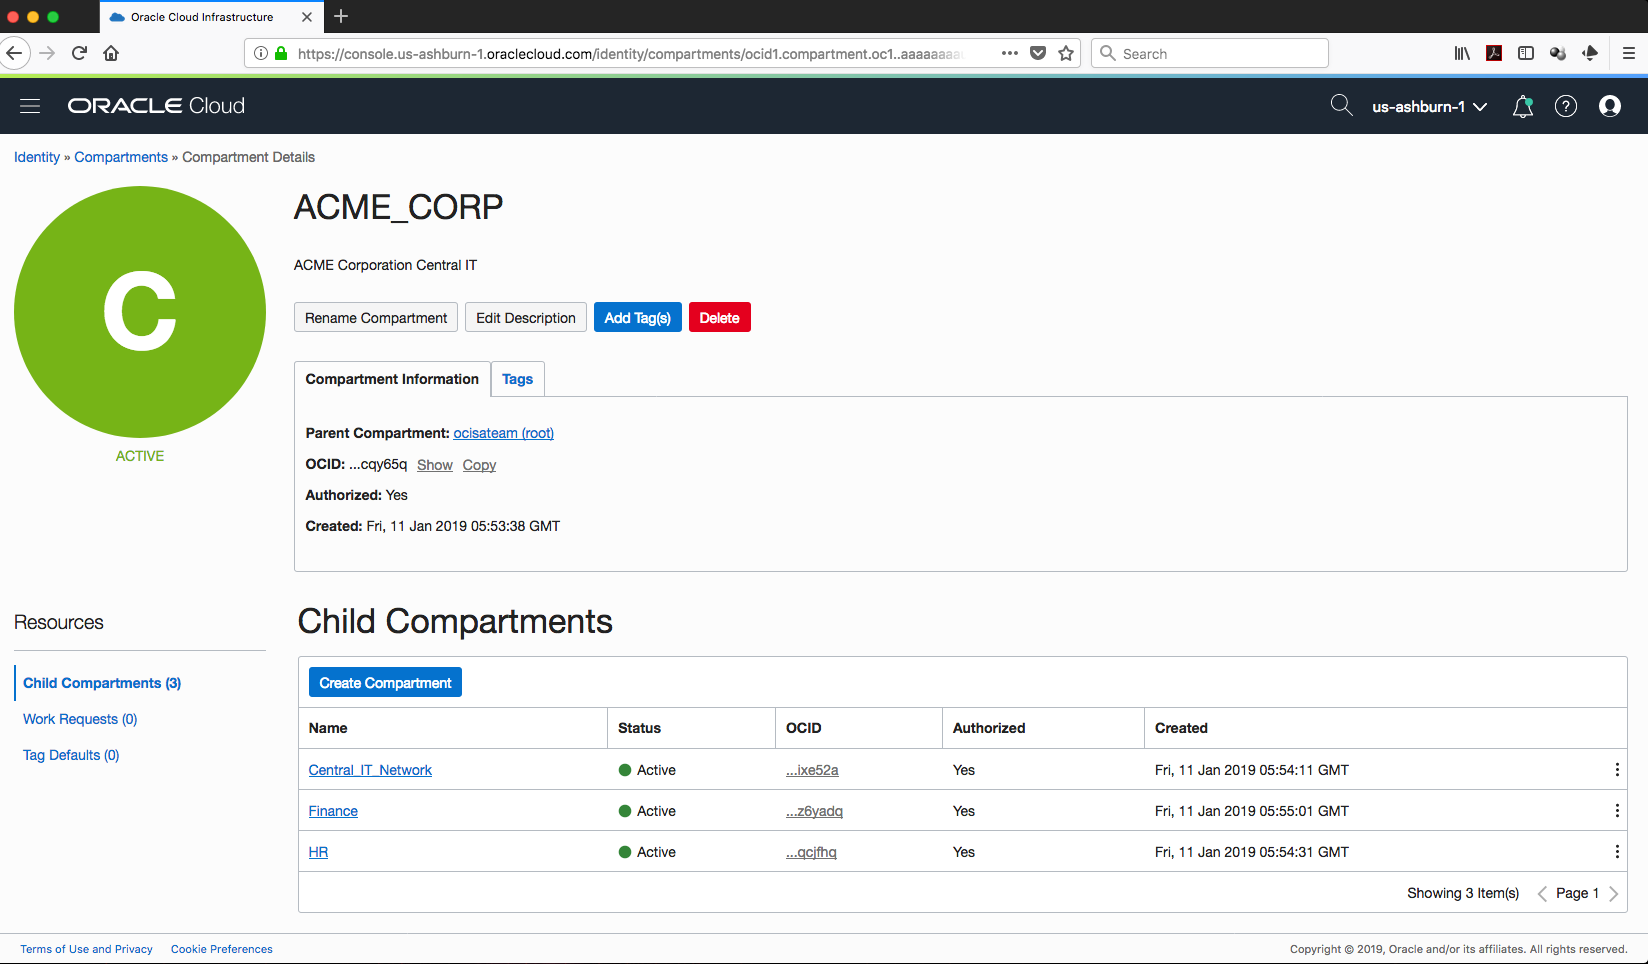
Task: Open the help question mark icon
Action: (x=1566, y=106)
